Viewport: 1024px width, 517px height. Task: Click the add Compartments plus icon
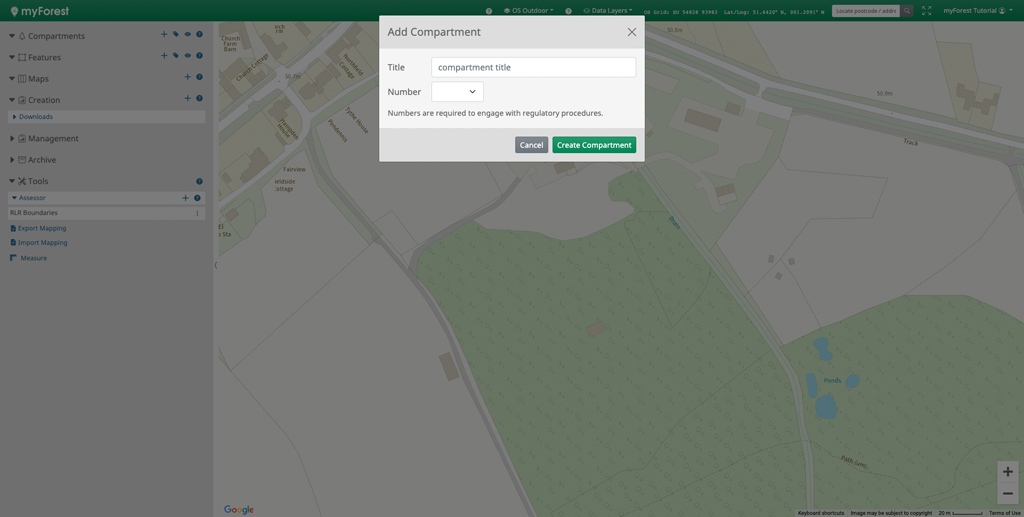(164, 35)
